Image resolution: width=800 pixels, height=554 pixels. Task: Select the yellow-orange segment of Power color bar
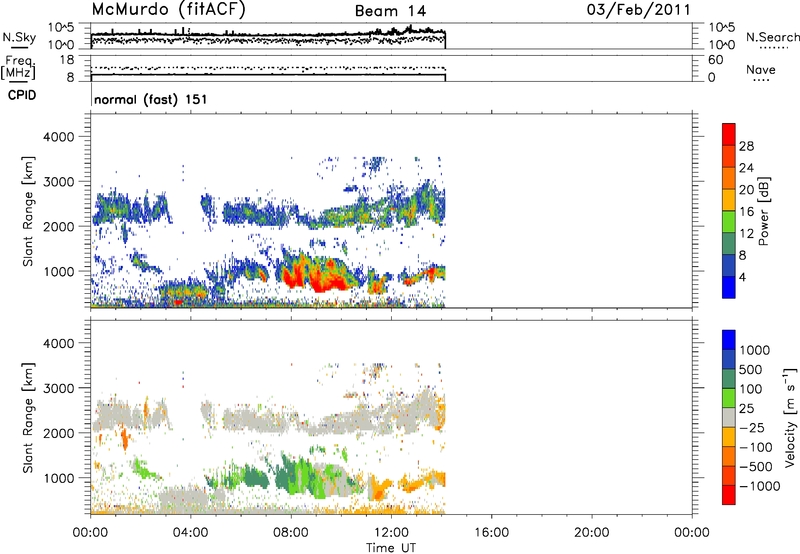point(729,200)
